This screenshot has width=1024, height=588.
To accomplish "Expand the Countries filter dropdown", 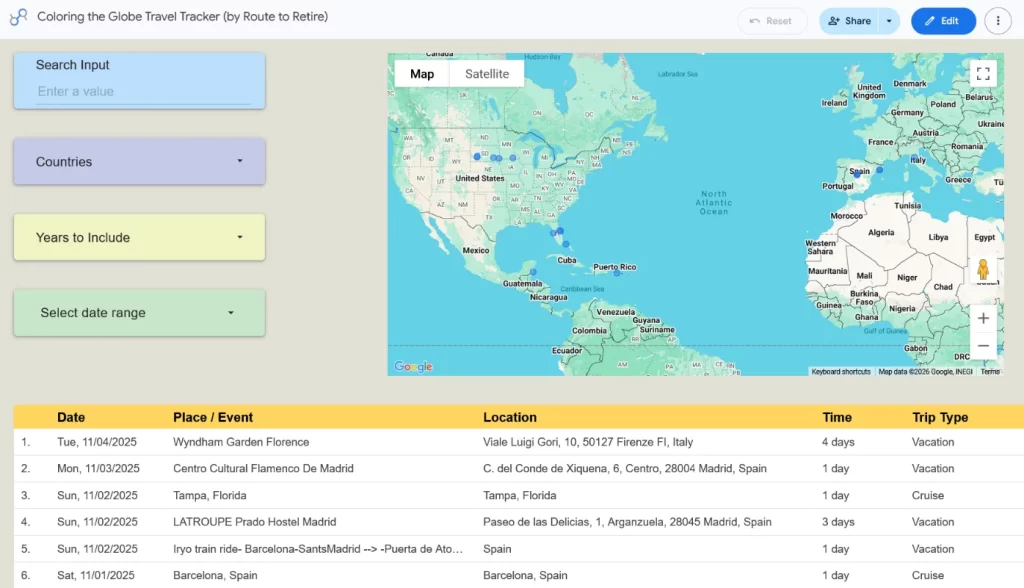I will coord(139,161).
